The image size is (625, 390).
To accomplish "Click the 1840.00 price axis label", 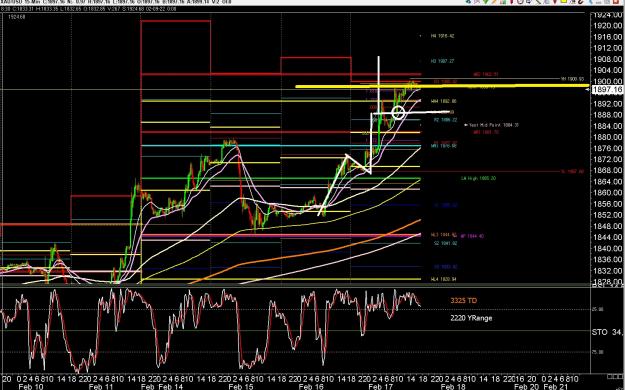I will [607, 249].
